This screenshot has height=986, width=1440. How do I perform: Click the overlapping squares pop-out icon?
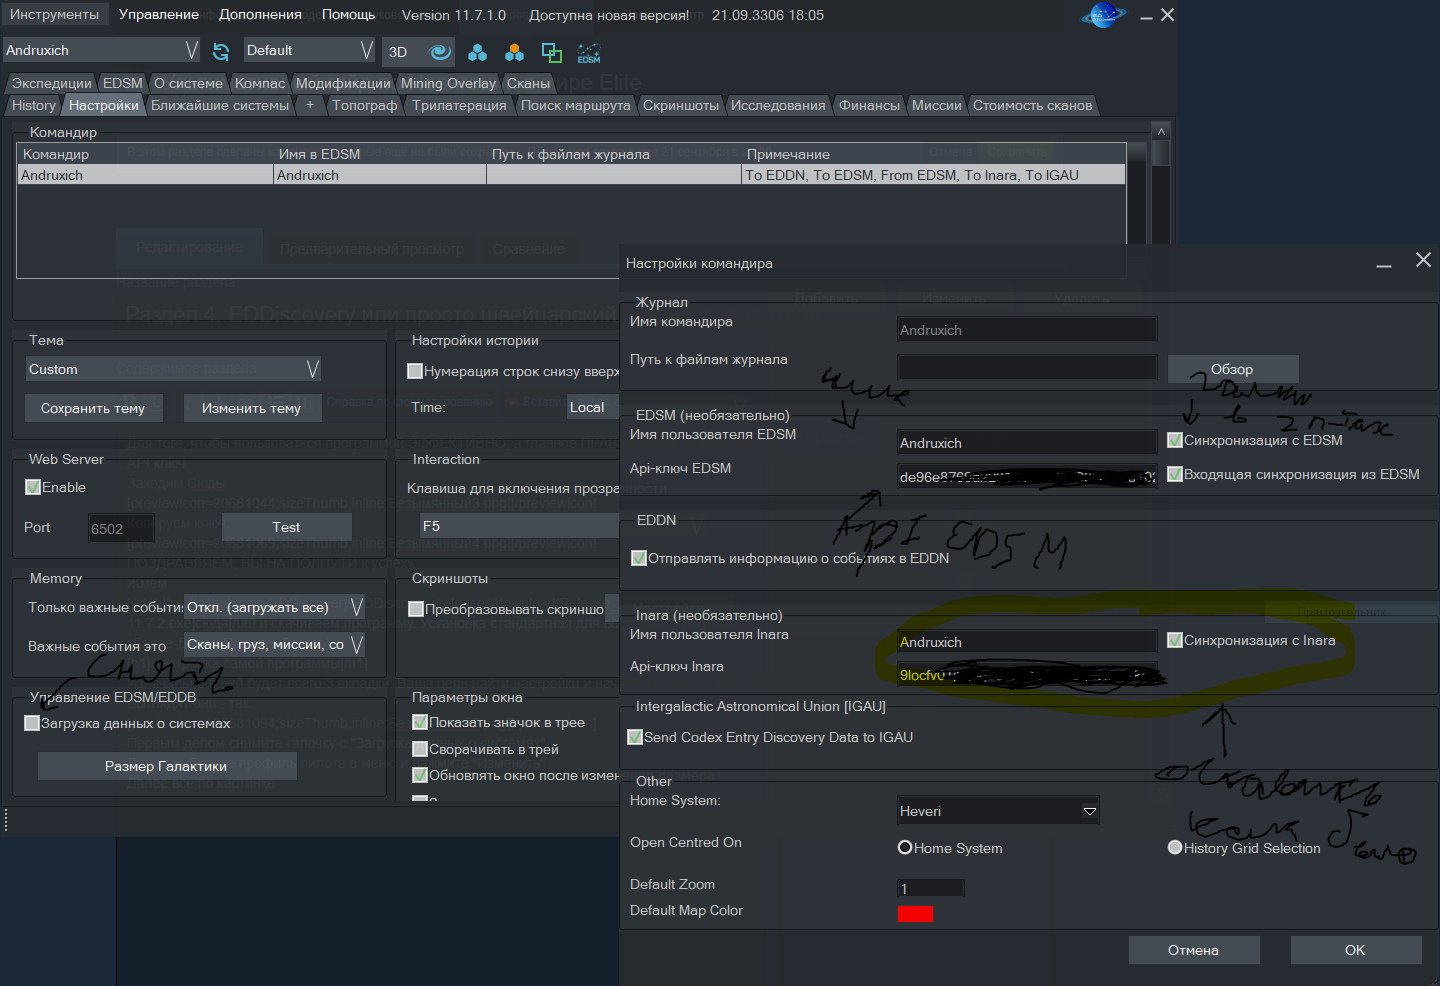[x=551, y=52]
